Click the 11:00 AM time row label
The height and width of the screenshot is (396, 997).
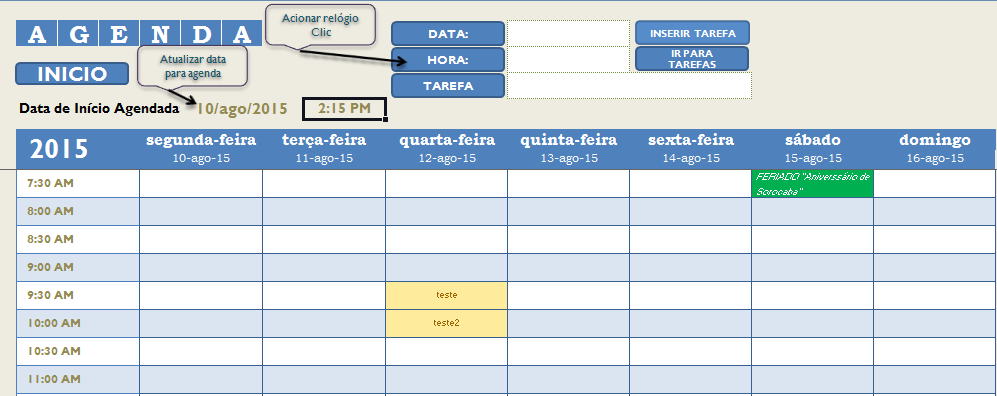[x=78, y=379]
